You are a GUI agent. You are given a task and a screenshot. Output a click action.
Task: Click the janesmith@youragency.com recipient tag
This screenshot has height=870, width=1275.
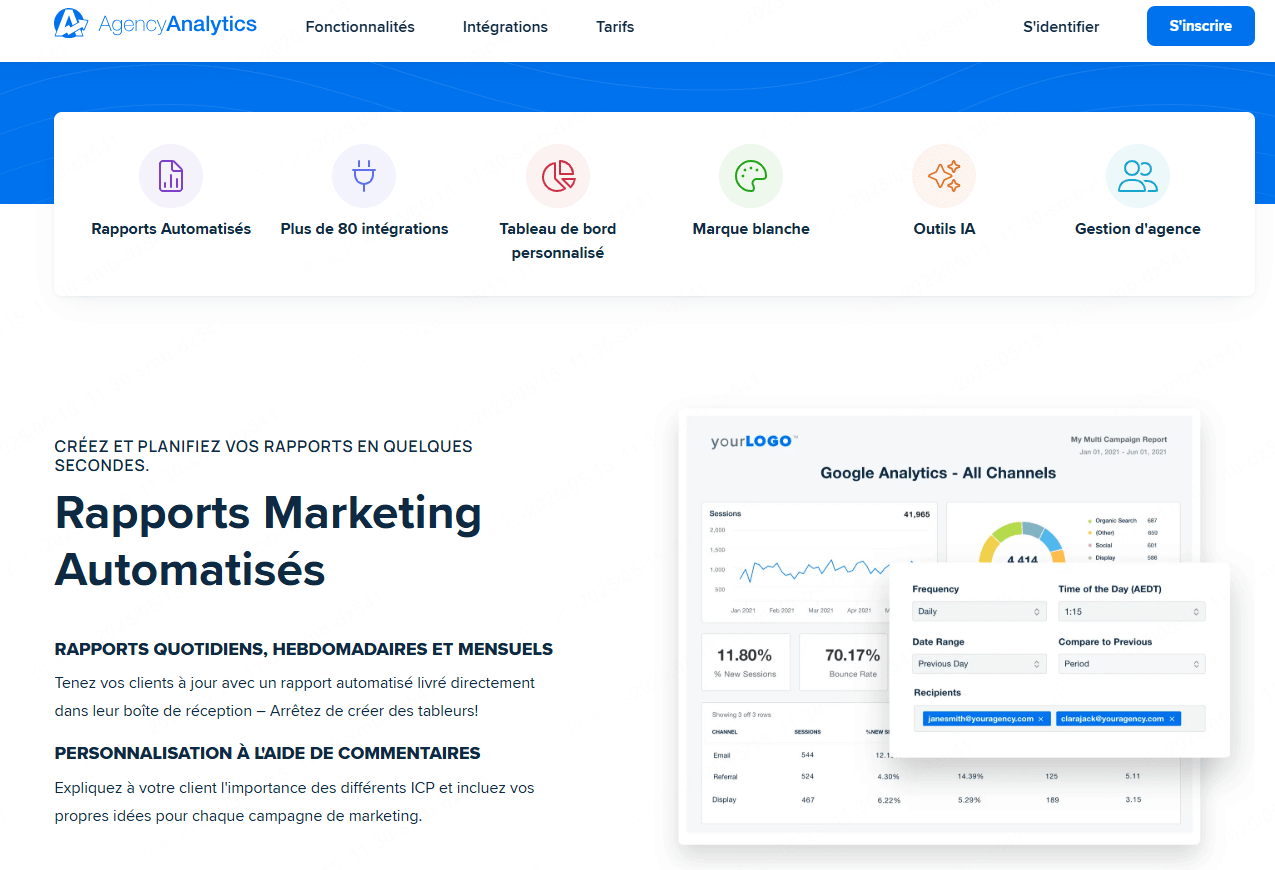click(x=985, y=719)
